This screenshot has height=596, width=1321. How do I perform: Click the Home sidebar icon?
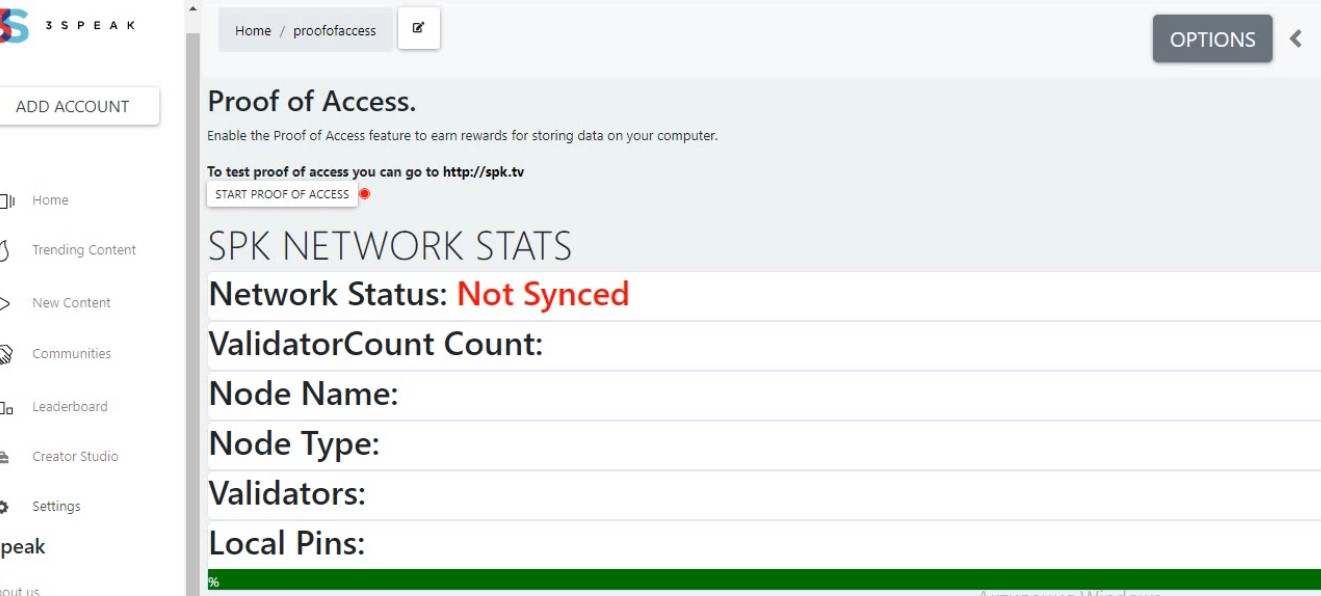click(x=6, y=201)
